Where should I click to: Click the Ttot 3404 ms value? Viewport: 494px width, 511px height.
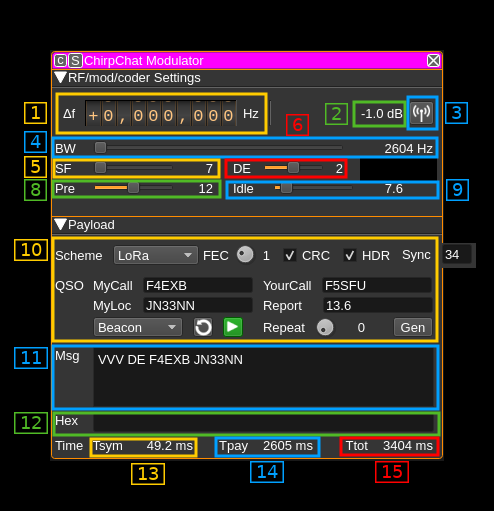coord(408,446)
